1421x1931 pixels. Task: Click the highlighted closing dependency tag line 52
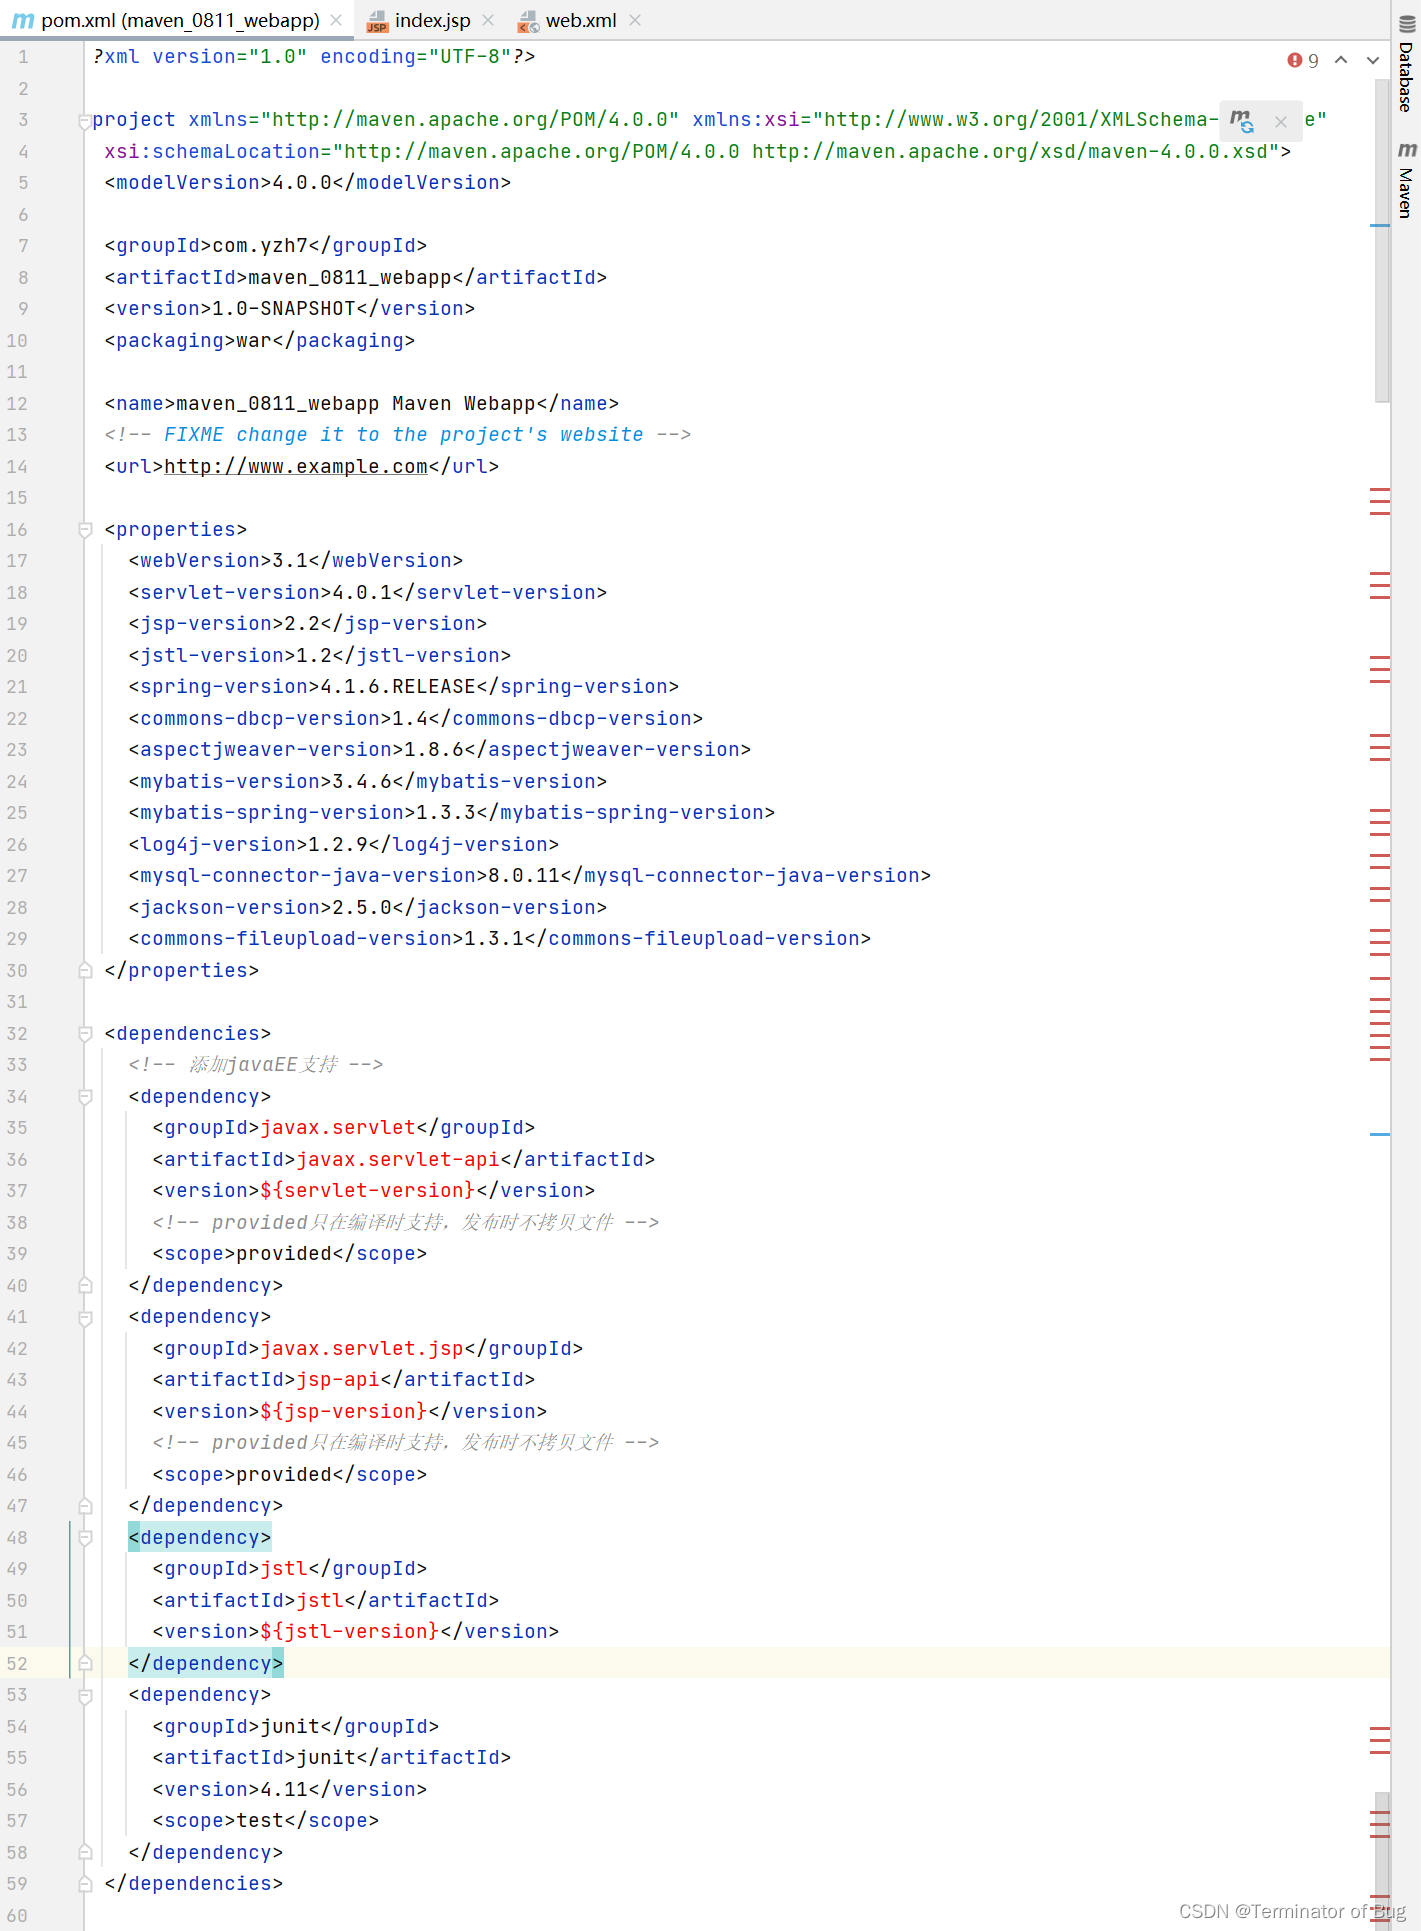[x=206, y=1664]
